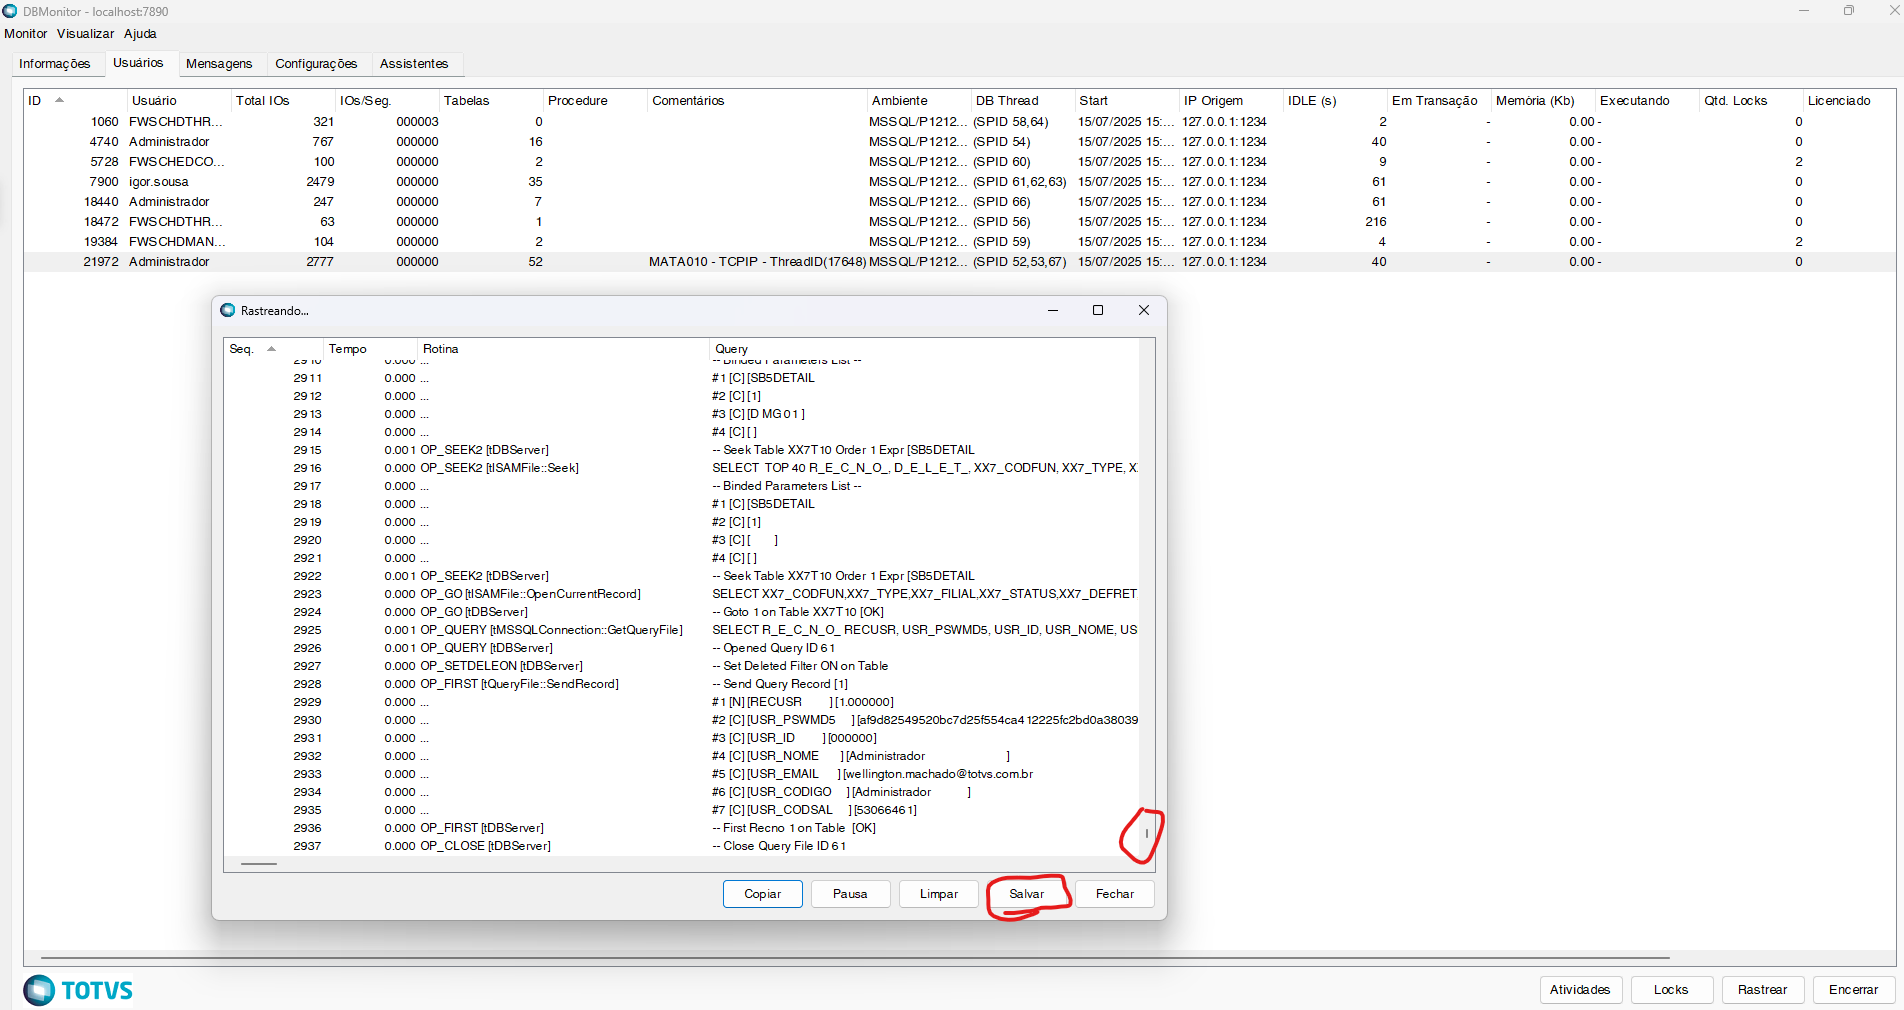Open the Visualizar menu
Screen dimensions: 1904x1010
(85, 33)
